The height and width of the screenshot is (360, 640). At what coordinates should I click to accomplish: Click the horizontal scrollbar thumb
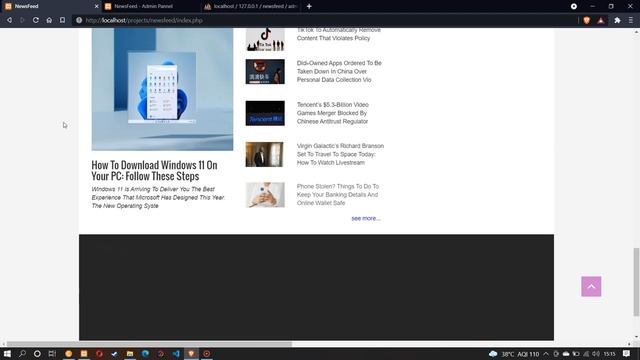149,344
